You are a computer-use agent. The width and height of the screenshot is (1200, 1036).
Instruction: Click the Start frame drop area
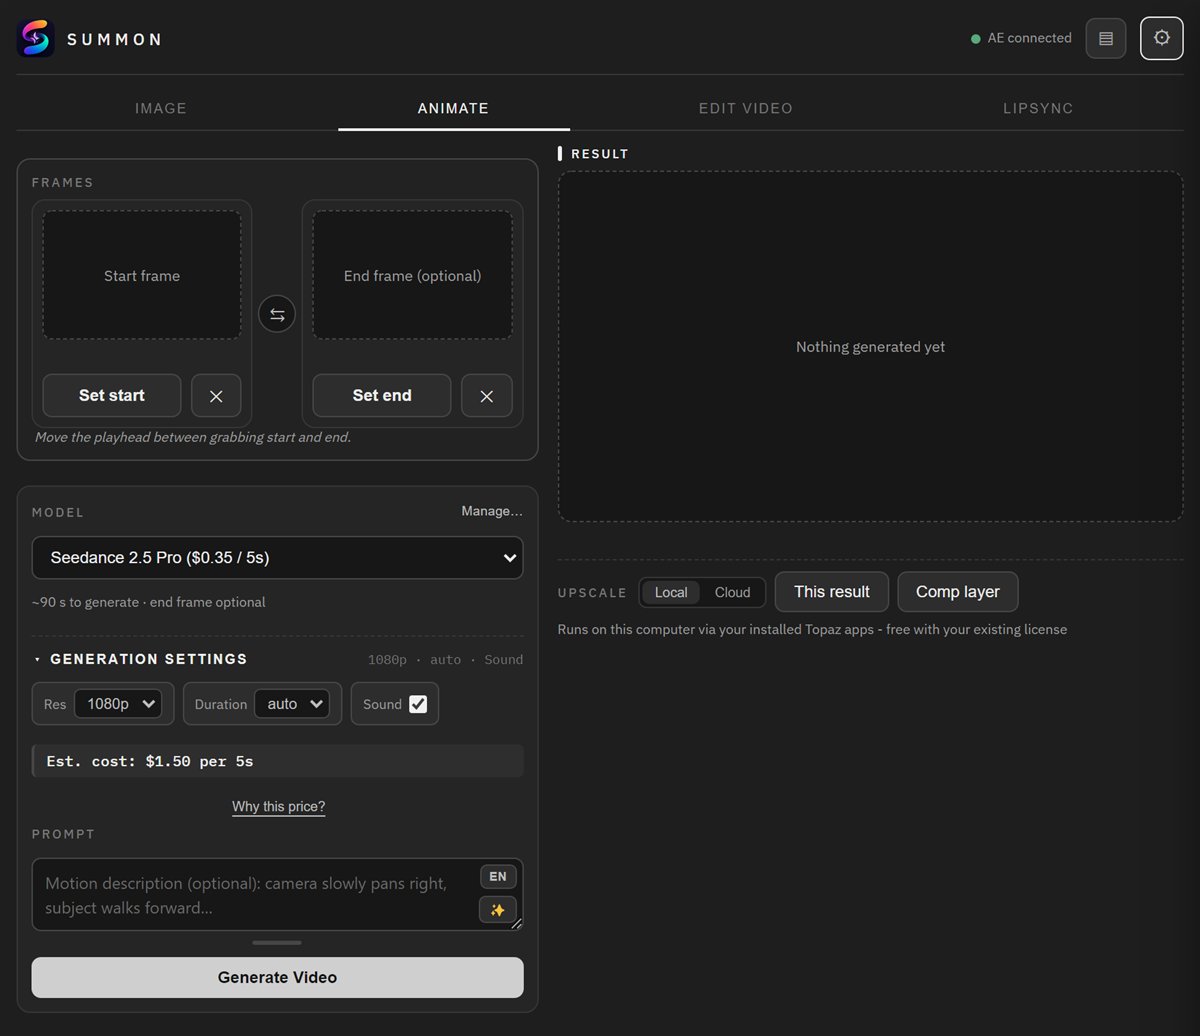(x=142, y=276)
